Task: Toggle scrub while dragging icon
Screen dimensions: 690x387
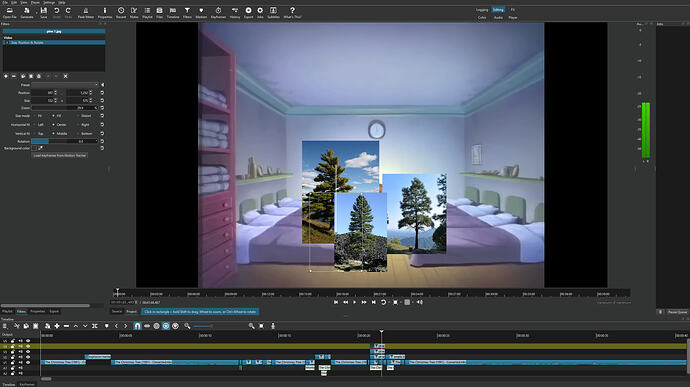Action: point(147,326)
